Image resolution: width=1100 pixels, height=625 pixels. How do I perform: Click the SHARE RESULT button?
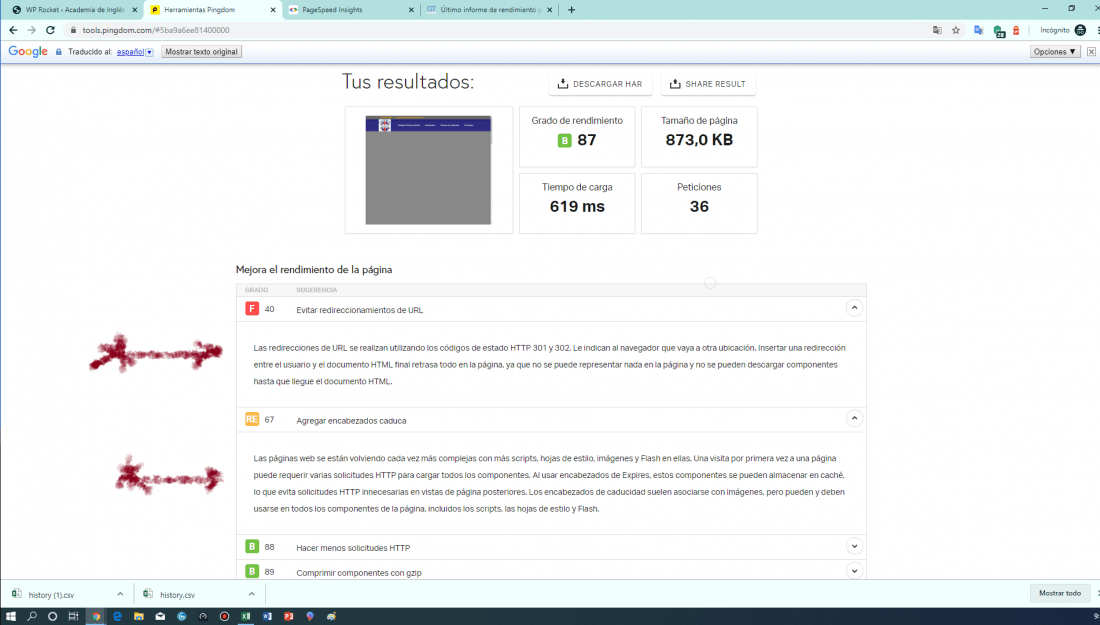[x=708, y=84]
